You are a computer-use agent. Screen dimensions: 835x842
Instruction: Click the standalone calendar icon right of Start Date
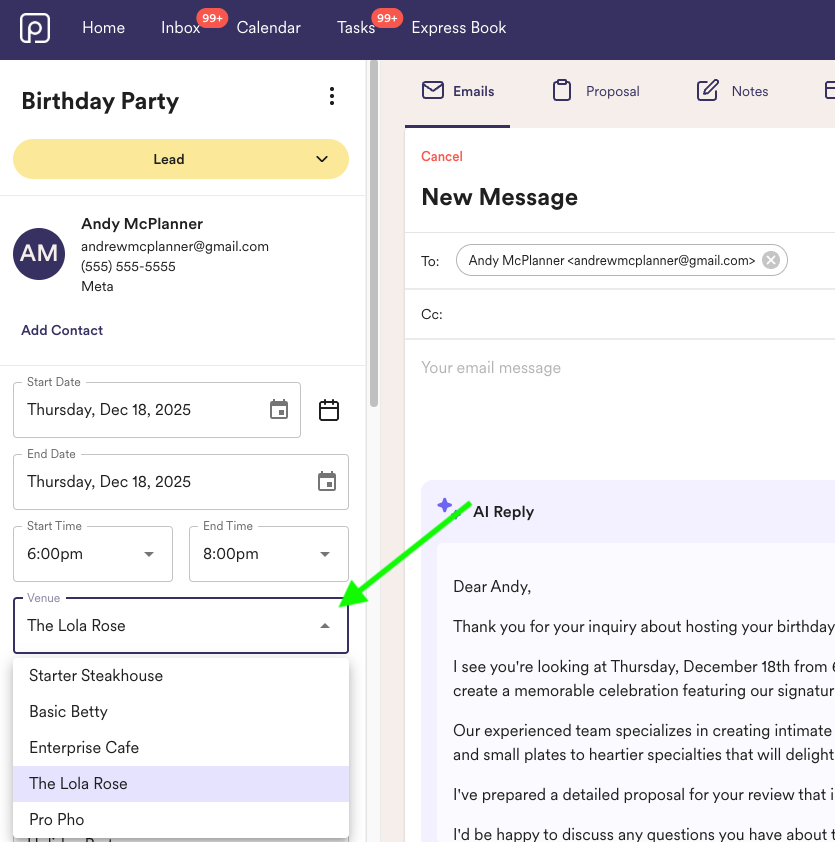click(x=329, y=410)
